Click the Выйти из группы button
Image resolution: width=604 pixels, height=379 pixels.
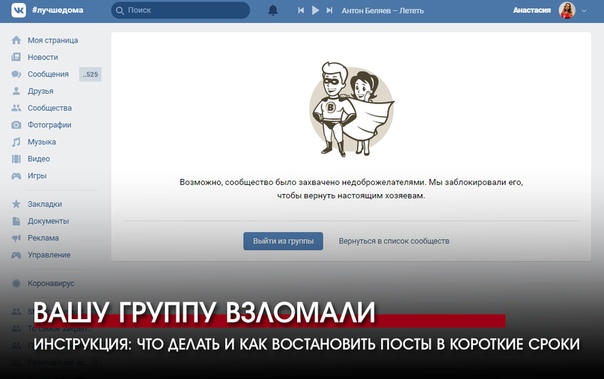tap(283, 241)
